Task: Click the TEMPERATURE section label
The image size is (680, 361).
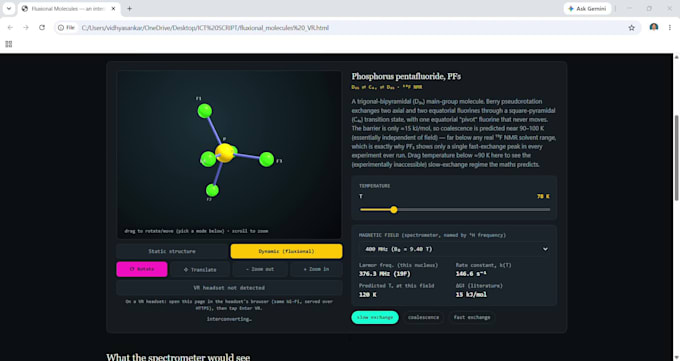Action: [374, 186]
